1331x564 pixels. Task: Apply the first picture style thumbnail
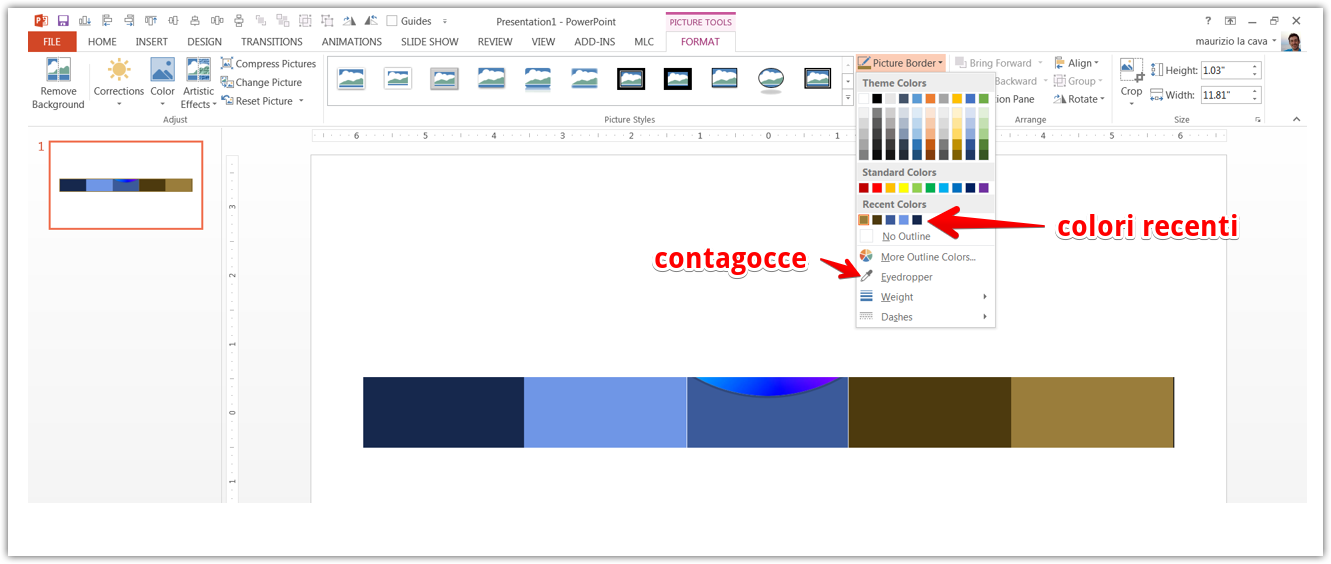(x=351, y=78)
